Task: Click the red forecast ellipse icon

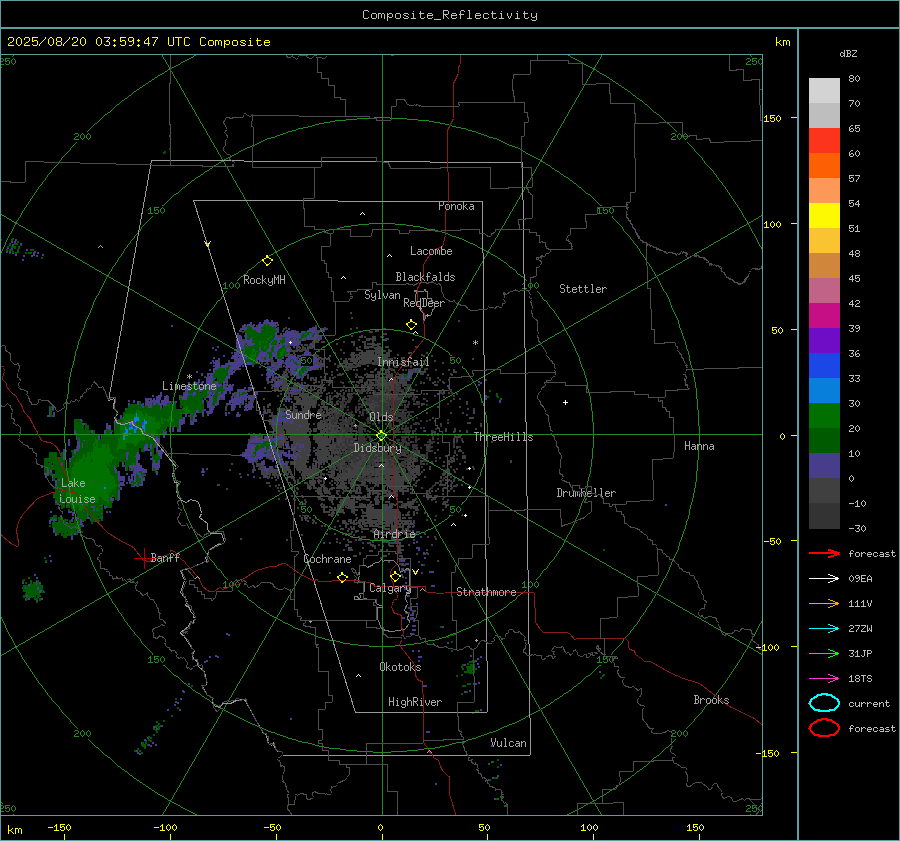Action: 824,728
